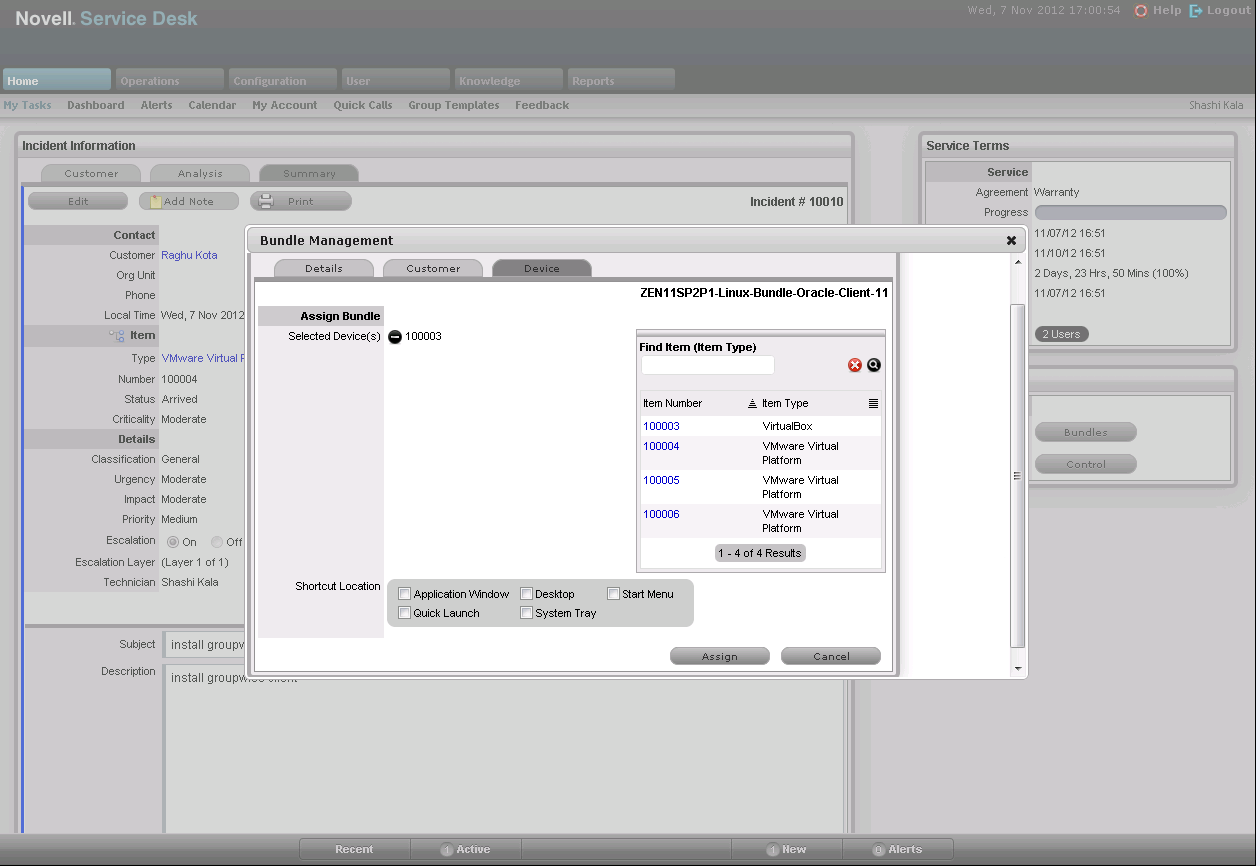This screenshot has width=1260, height=866.
Task: Close the Bundle Management dialog
Action: pos(1011,241)
